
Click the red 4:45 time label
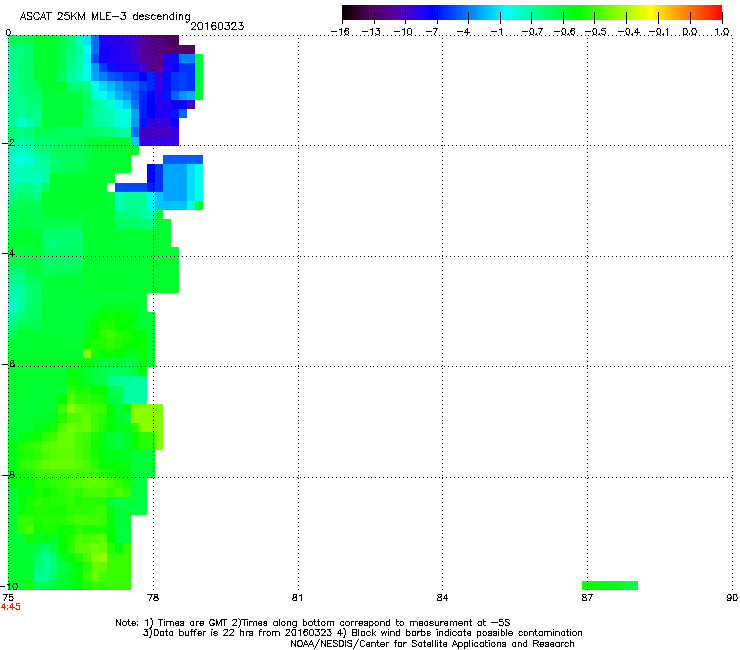click(10, 607)
